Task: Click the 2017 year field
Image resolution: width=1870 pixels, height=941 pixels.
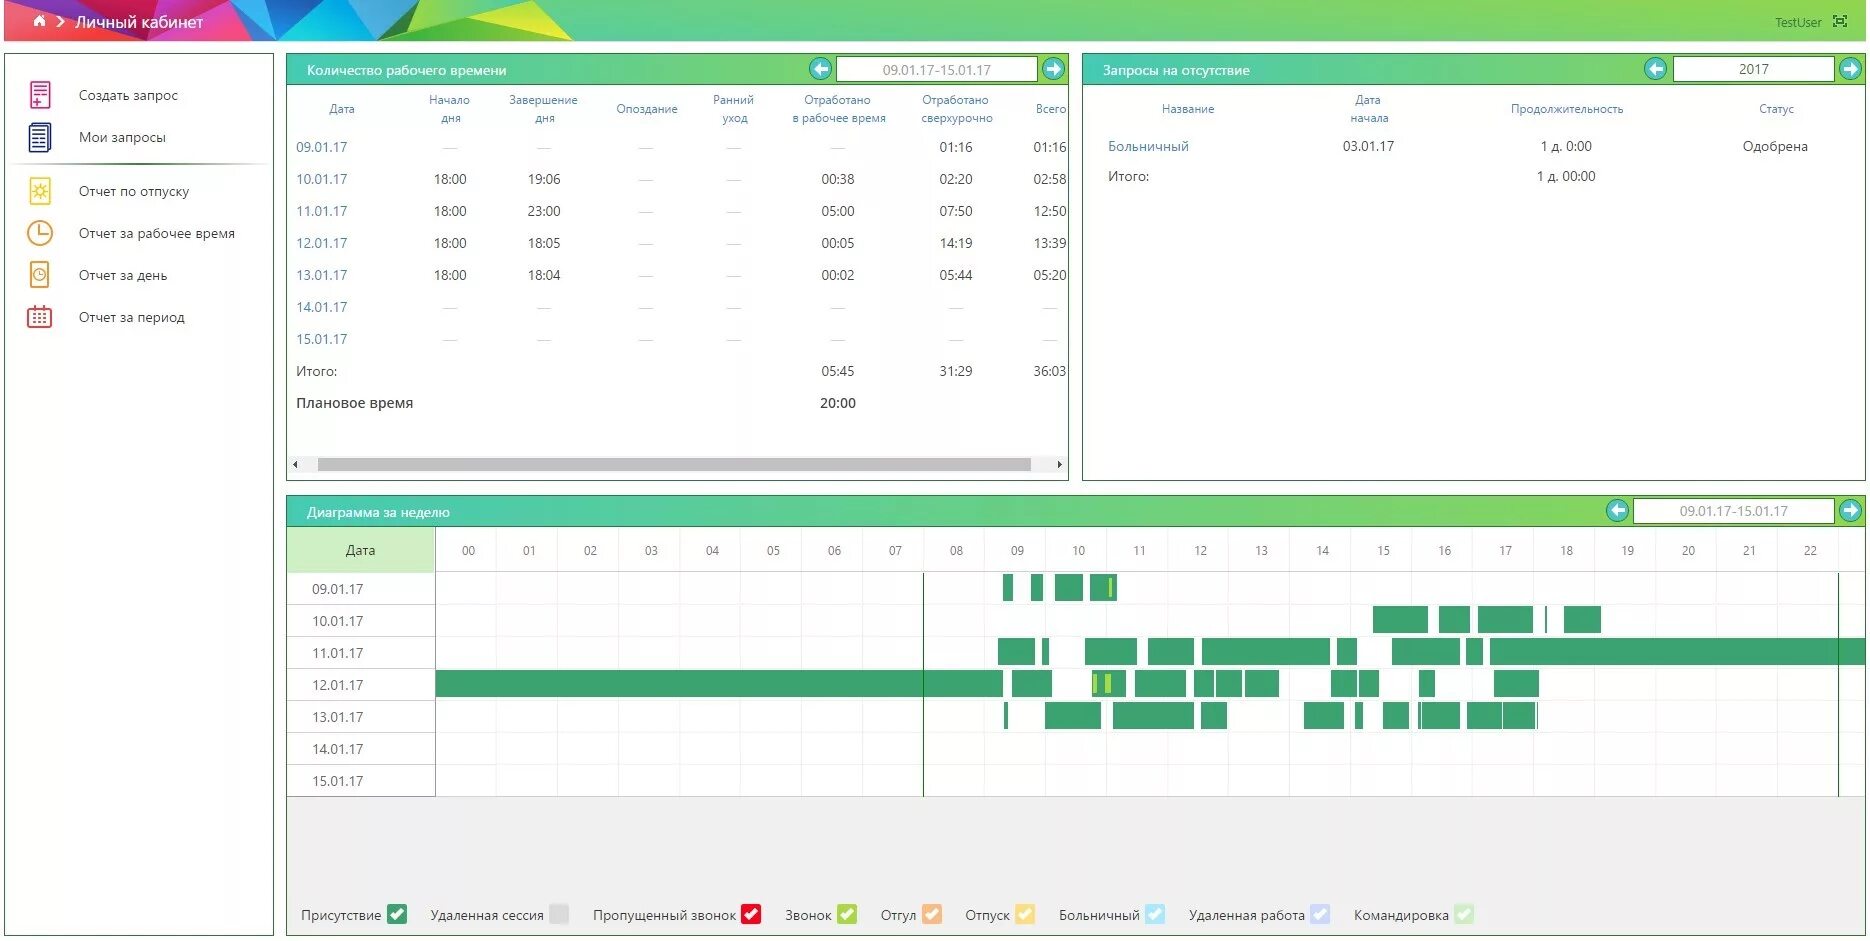Action: (1753, 69)
